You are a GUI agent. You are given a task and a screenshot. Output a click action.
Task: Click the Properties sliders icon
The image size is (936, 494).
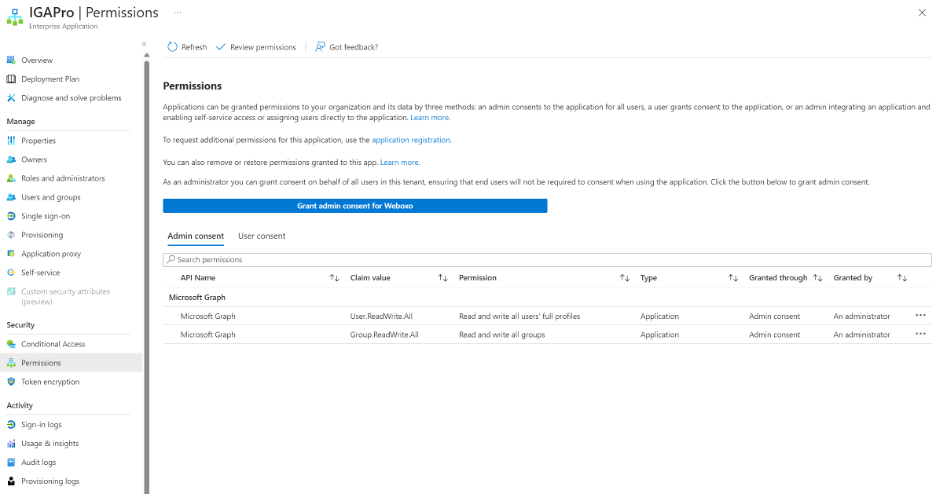11,141
